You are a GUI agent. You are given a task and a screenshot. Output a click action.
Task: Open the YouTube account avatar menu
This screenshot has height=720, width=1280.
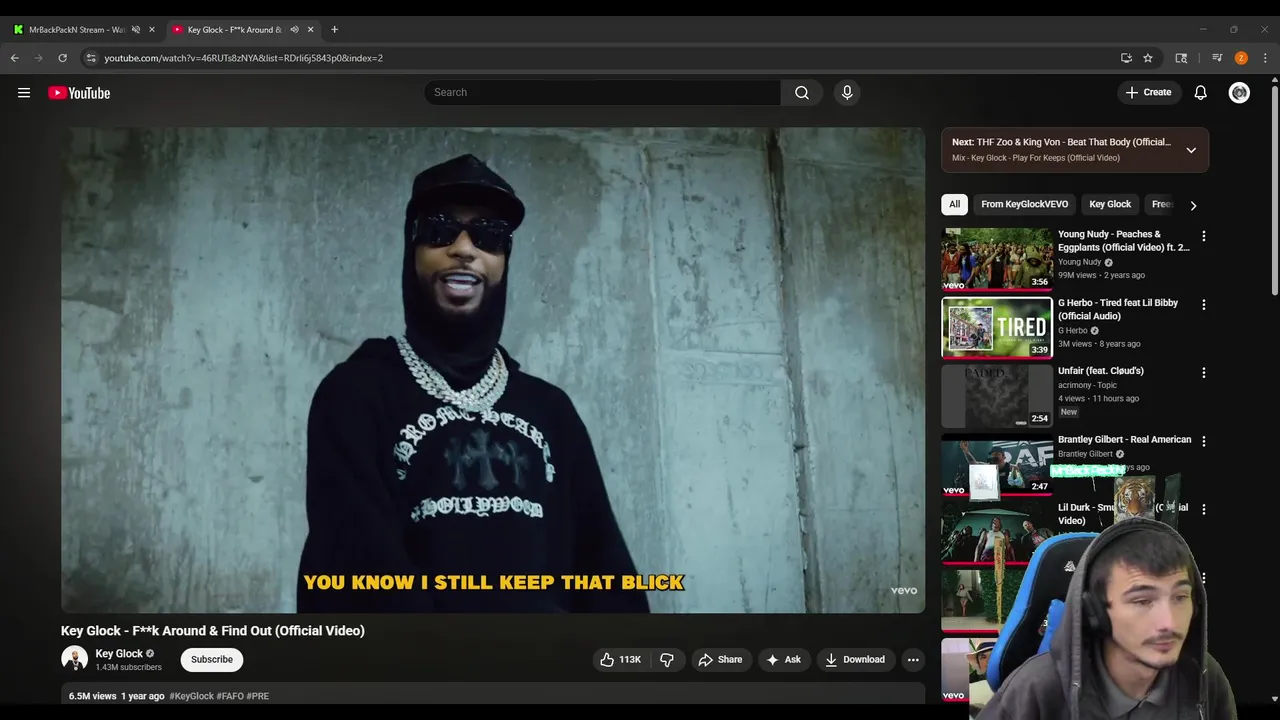click(x=1239, y=92)
